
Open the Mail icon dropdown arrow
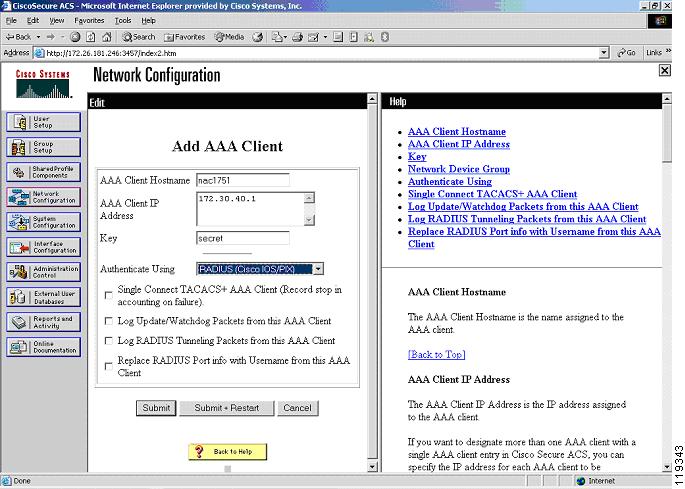[x=285, y=37]
